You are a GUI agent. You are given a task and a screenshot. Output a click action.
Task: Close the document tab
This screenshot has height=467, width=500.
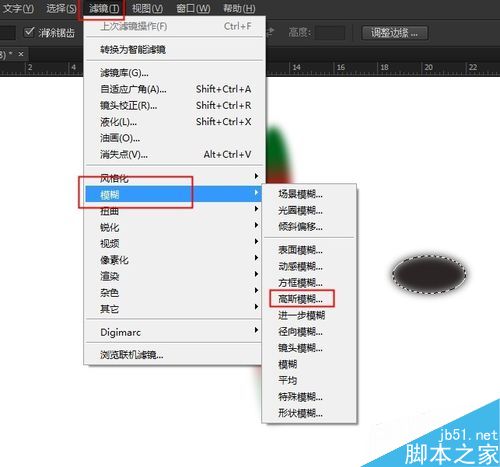pyautogui.click(x=21, y=54)
